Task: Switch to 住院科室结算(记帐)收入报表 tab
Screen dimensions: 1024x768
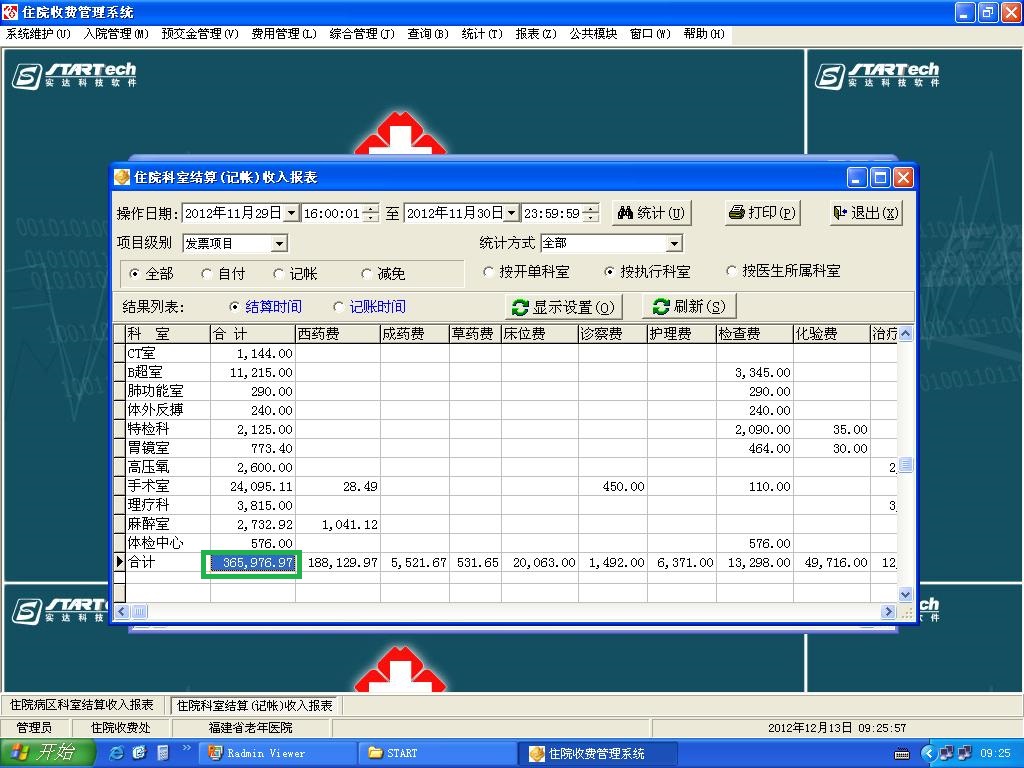Action: point(255,705)
